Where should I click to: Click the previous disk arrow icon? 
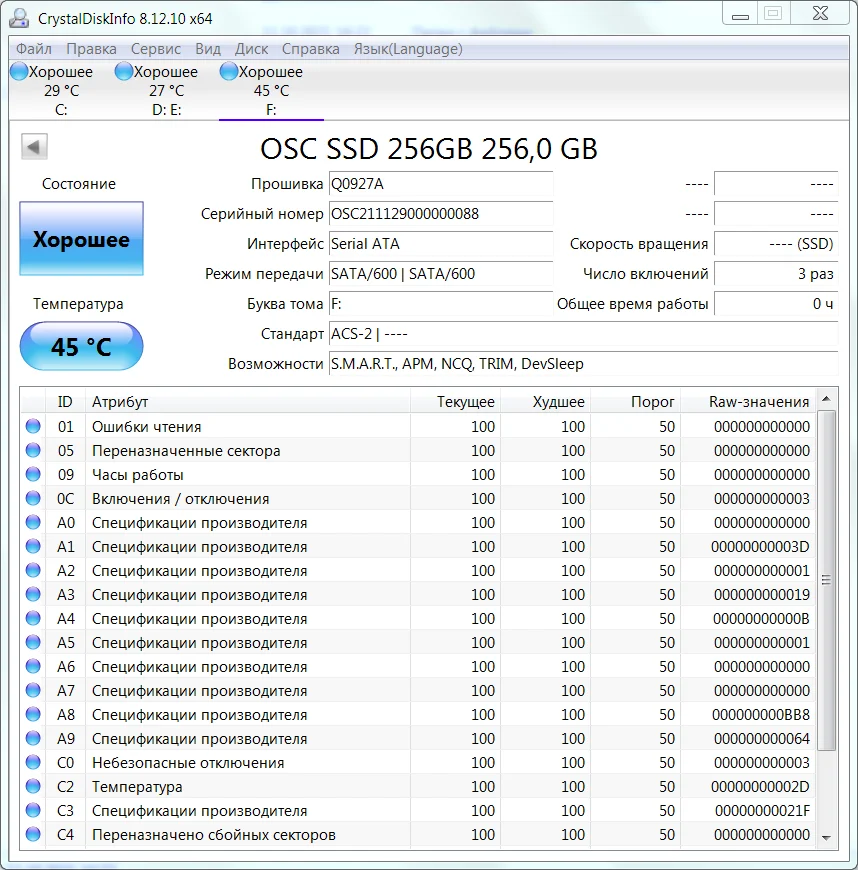34,148
